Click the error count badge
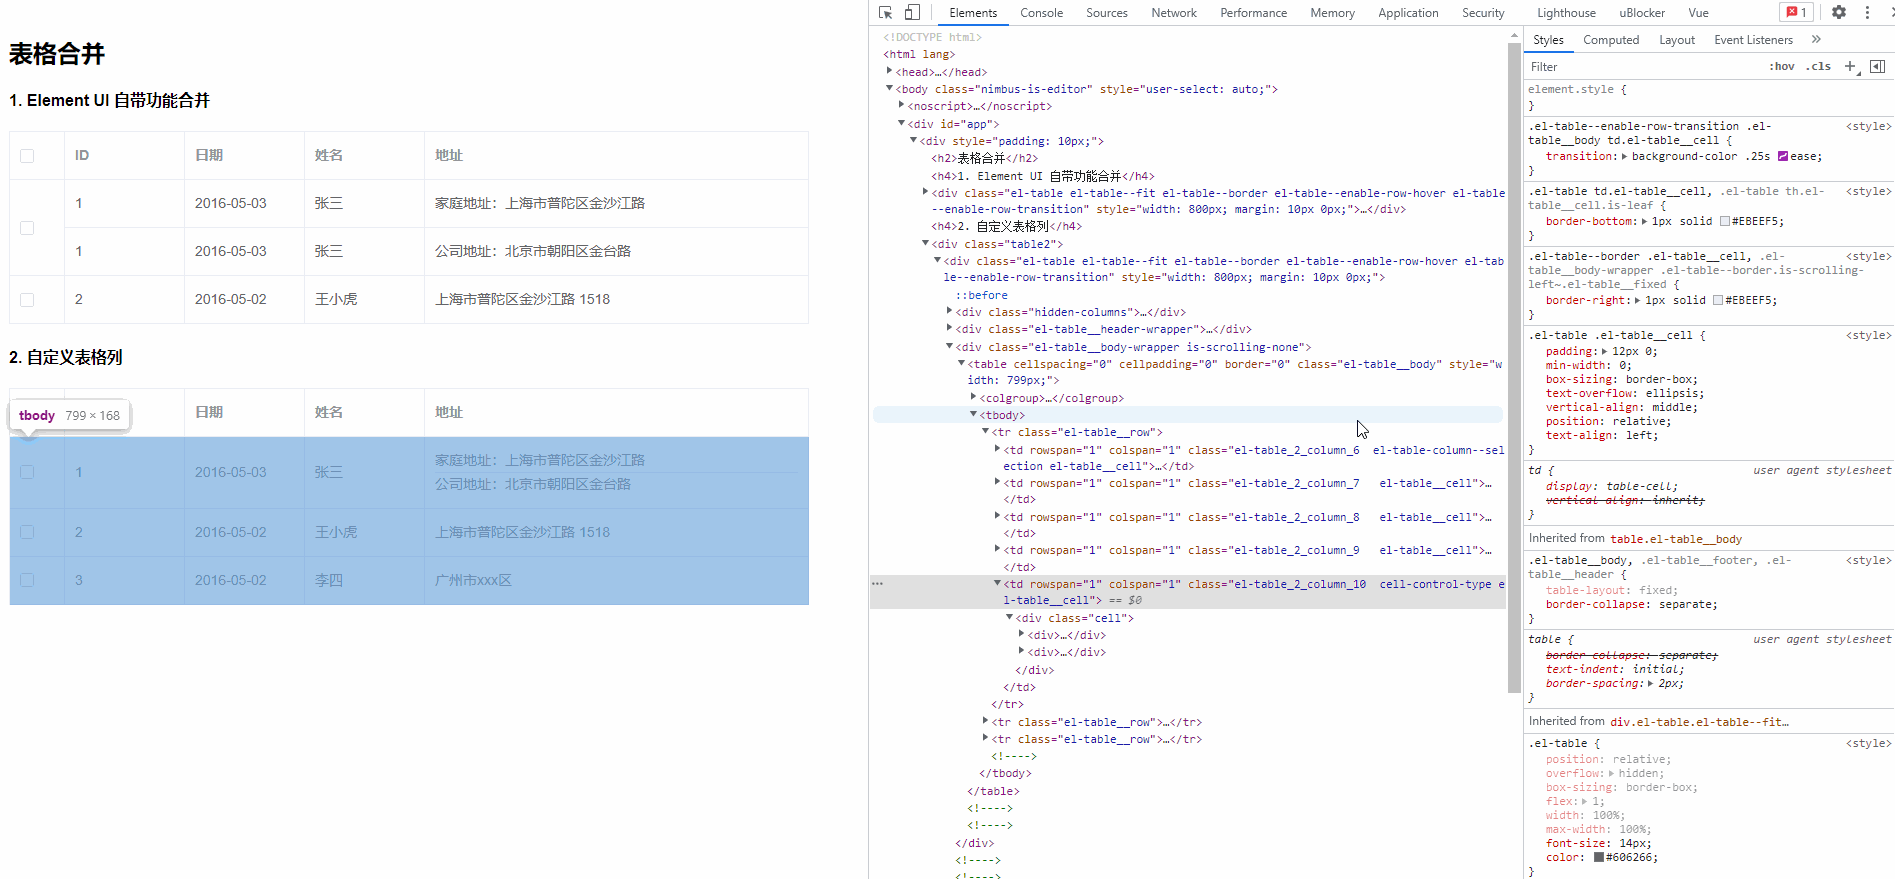The width and height of the screenshot is (1895, 879). tap(1797, 12)
